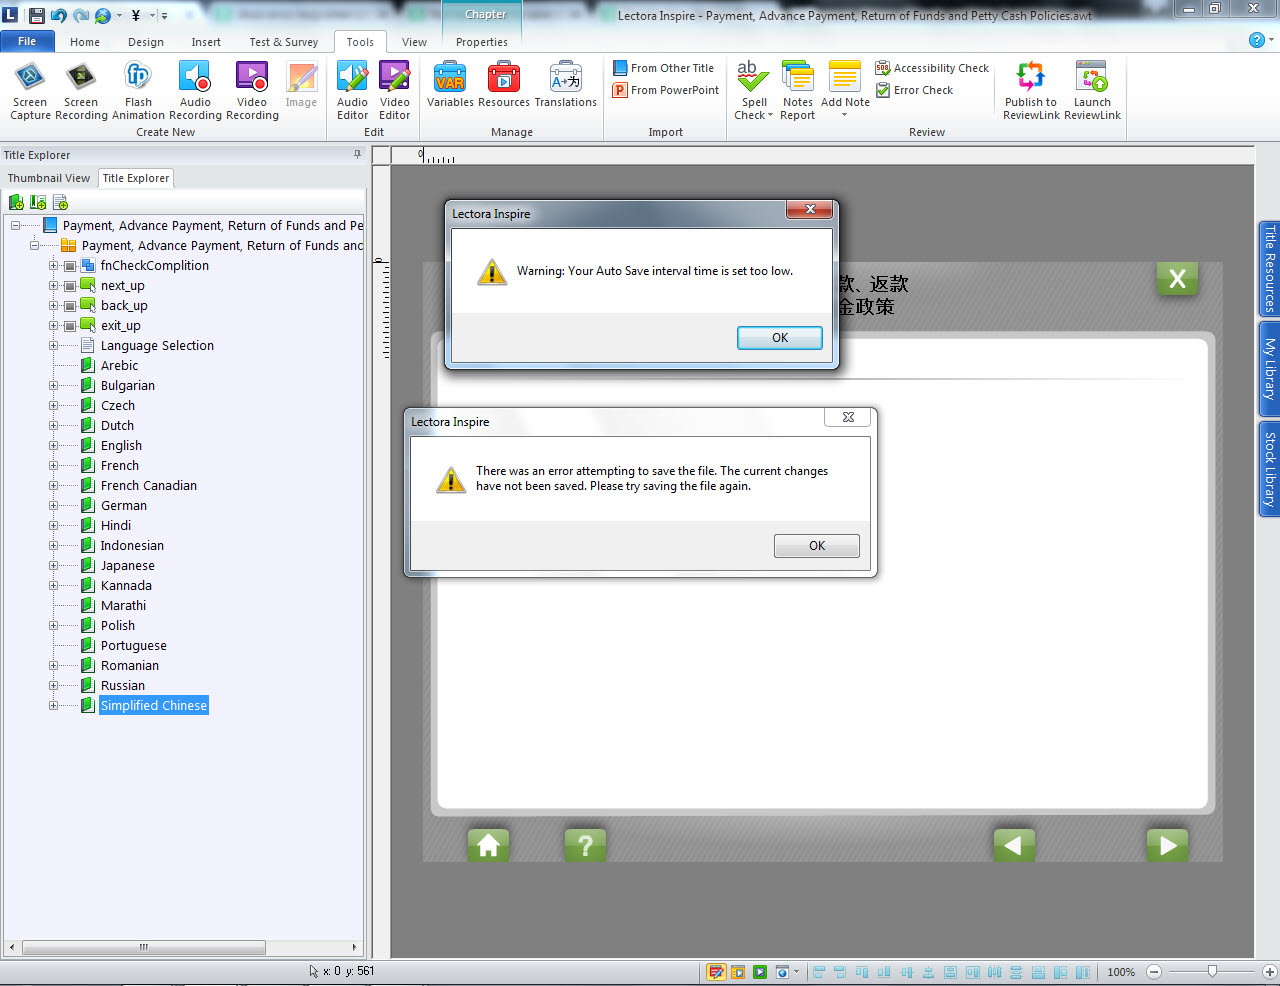The width and height of the screenshot is (1280, 986).
Task: Select the Language Selection page
Action: 157,345
